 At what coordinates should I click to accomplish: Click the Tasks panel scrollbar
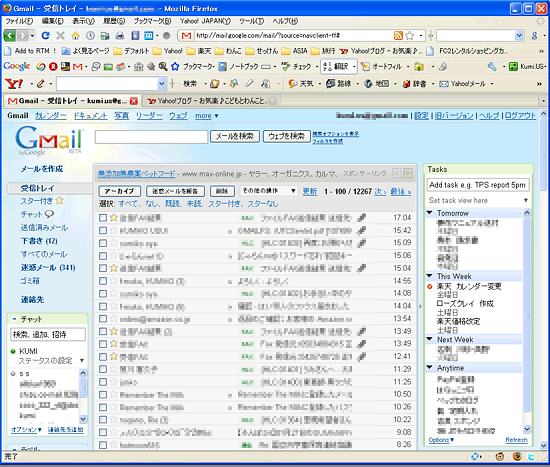(x=527, y=321)
